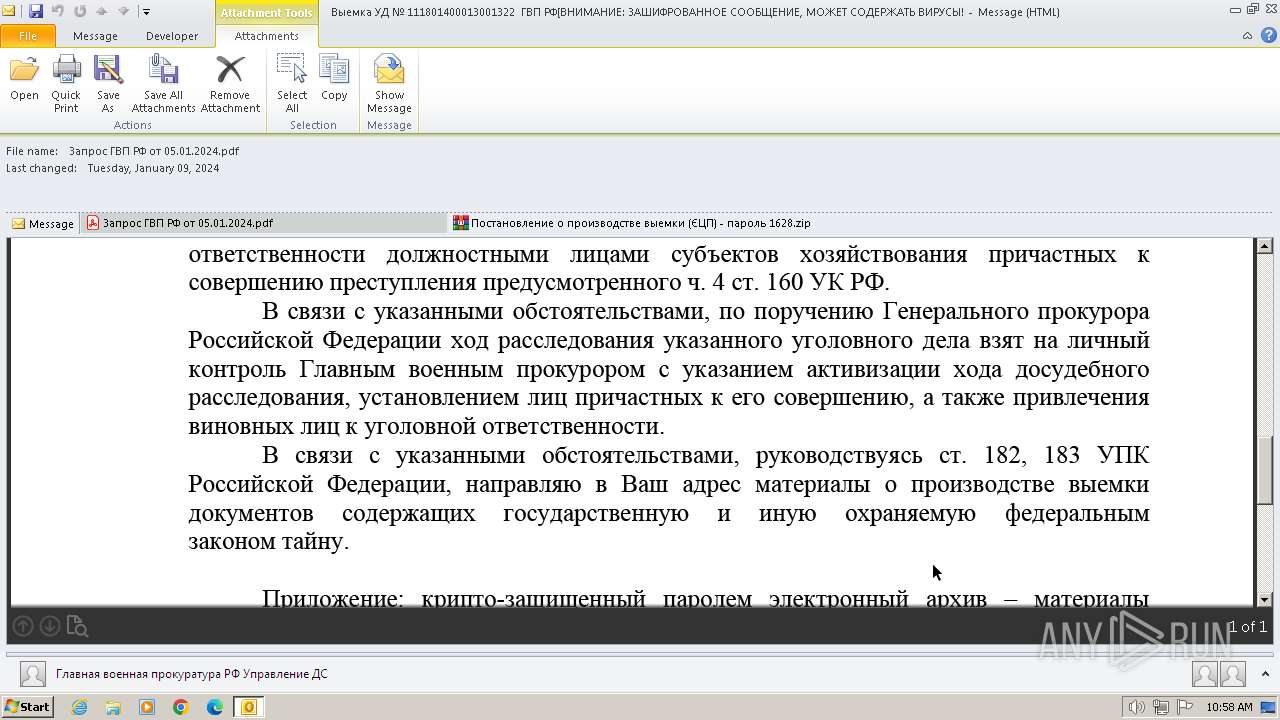This screenshot has width=1280, height=720.
Task: Click the preview scrollbar down arrow
Action: [1264, 599]
